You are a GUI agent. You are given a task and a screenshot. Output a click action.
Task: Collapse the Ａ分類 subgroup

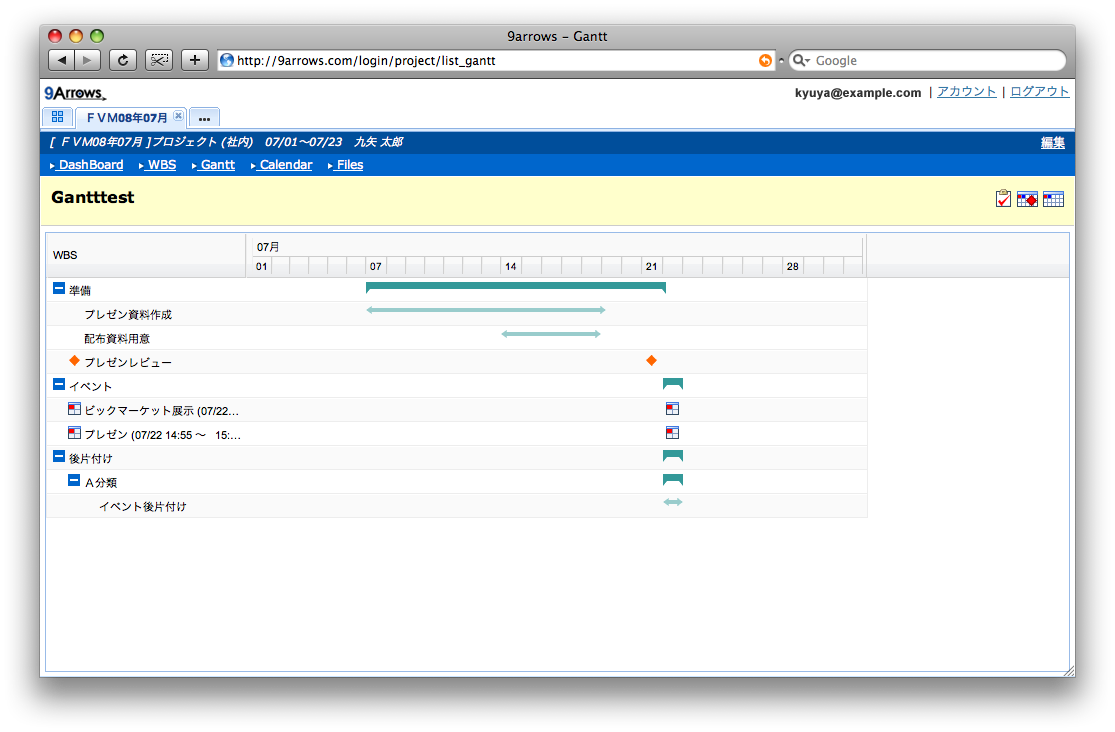[74, 481]
